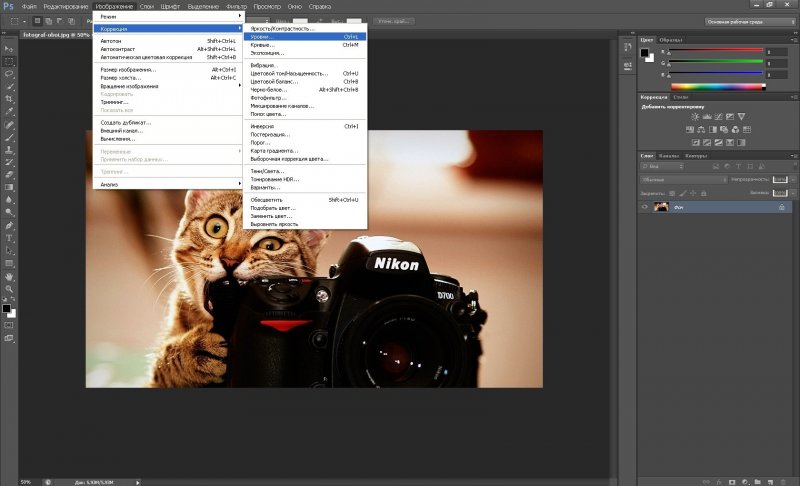Open the layer blend mode dropdown
This screenshot has height=486, width=800.
point(684,180)
